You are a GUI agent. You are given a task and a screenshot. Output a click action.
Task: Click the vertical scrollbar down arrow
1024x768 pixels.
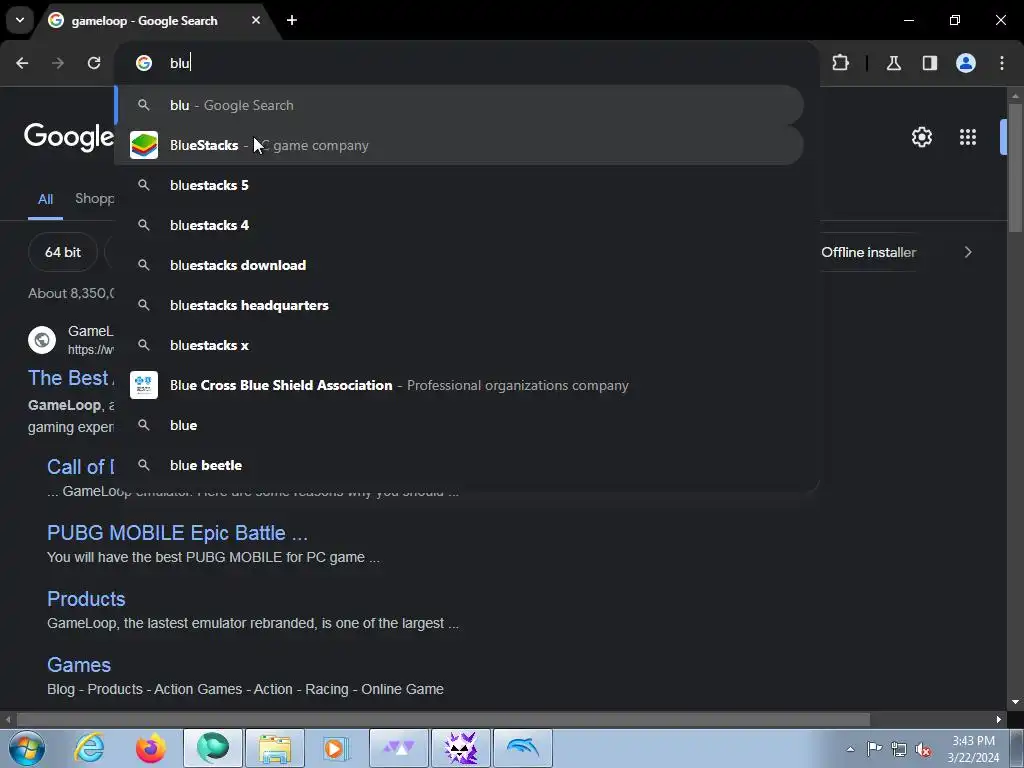(1015, 702)
